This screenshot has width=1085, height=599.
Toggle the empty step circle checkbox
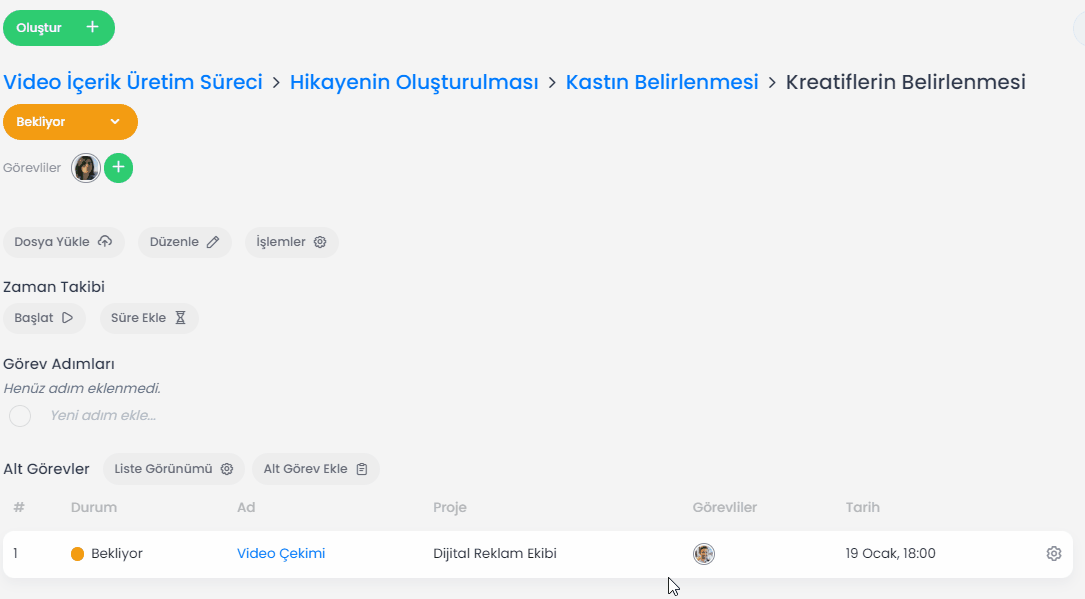pos(20,416)
